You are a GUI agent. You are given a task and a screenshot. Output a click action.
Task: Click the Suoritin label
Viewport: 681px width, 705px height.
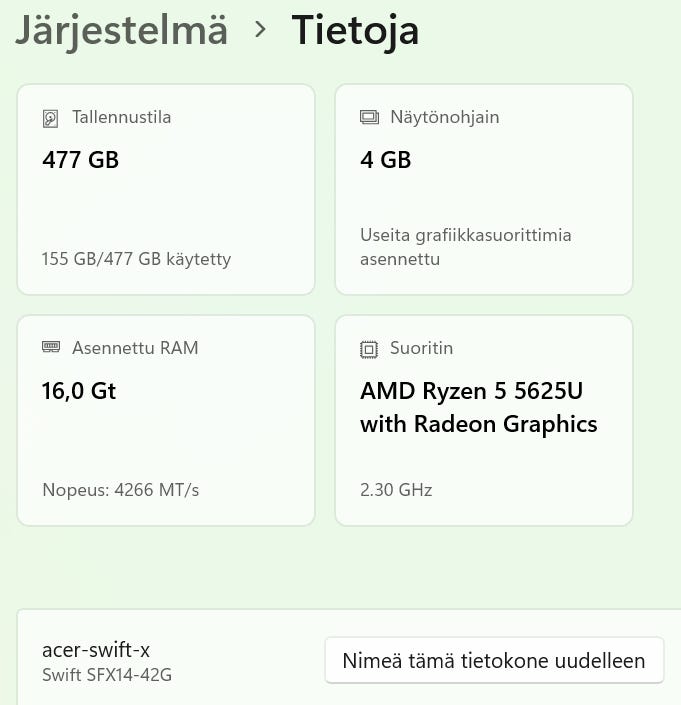421,348
